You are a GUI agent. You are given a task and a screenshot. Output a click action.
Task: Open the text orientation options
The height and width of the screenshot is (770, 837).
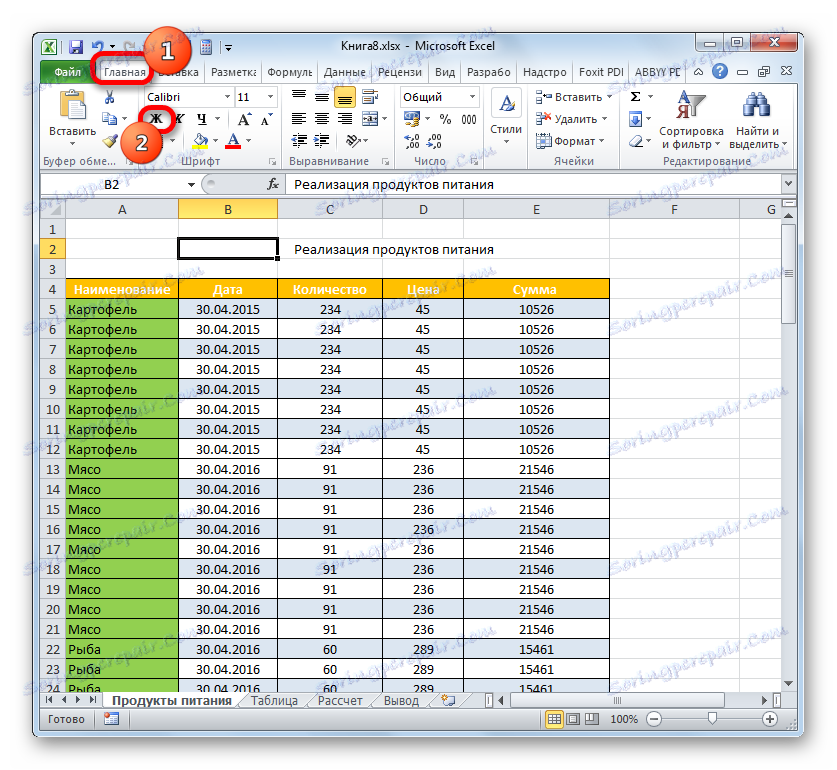click(353, 141)
